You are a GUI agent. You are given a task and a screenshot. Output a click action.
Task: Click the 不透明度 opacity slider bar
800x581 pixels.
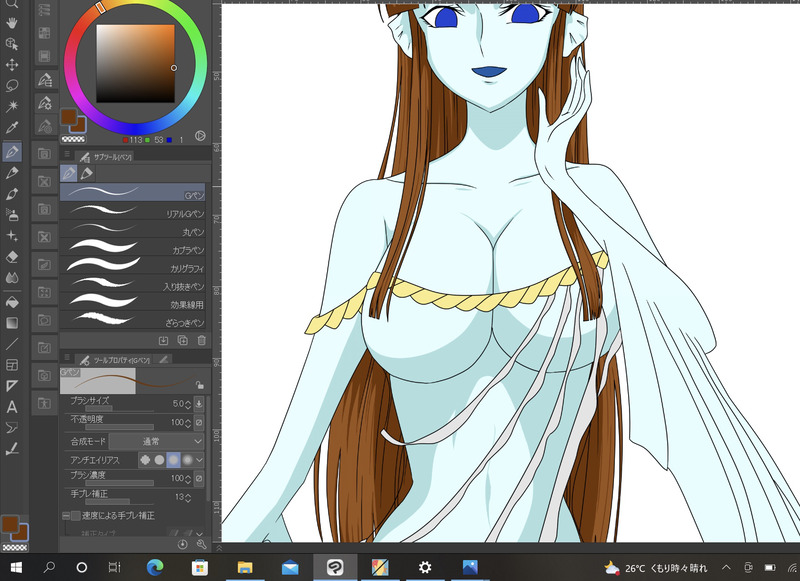point(119,427)
